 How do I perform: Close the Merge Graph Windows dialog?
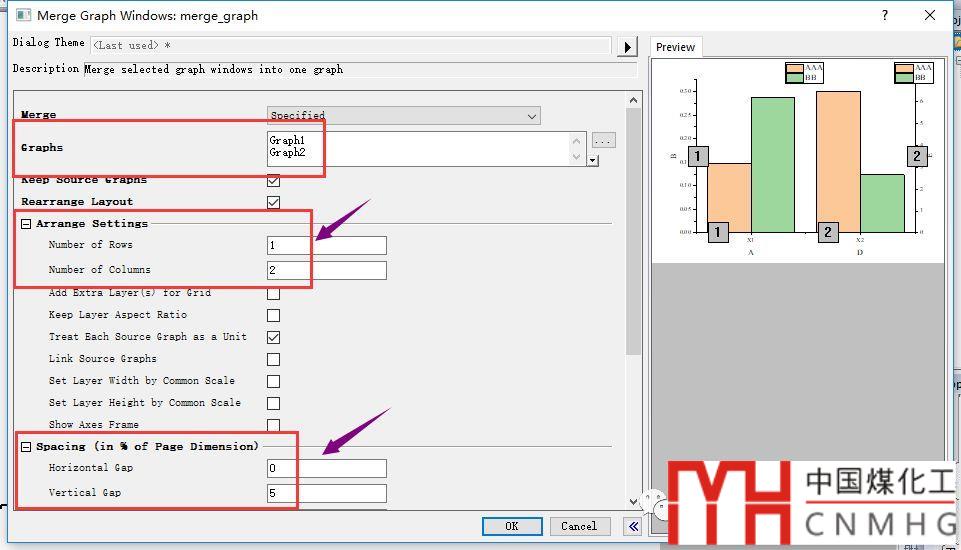click(x=930, y=15)
